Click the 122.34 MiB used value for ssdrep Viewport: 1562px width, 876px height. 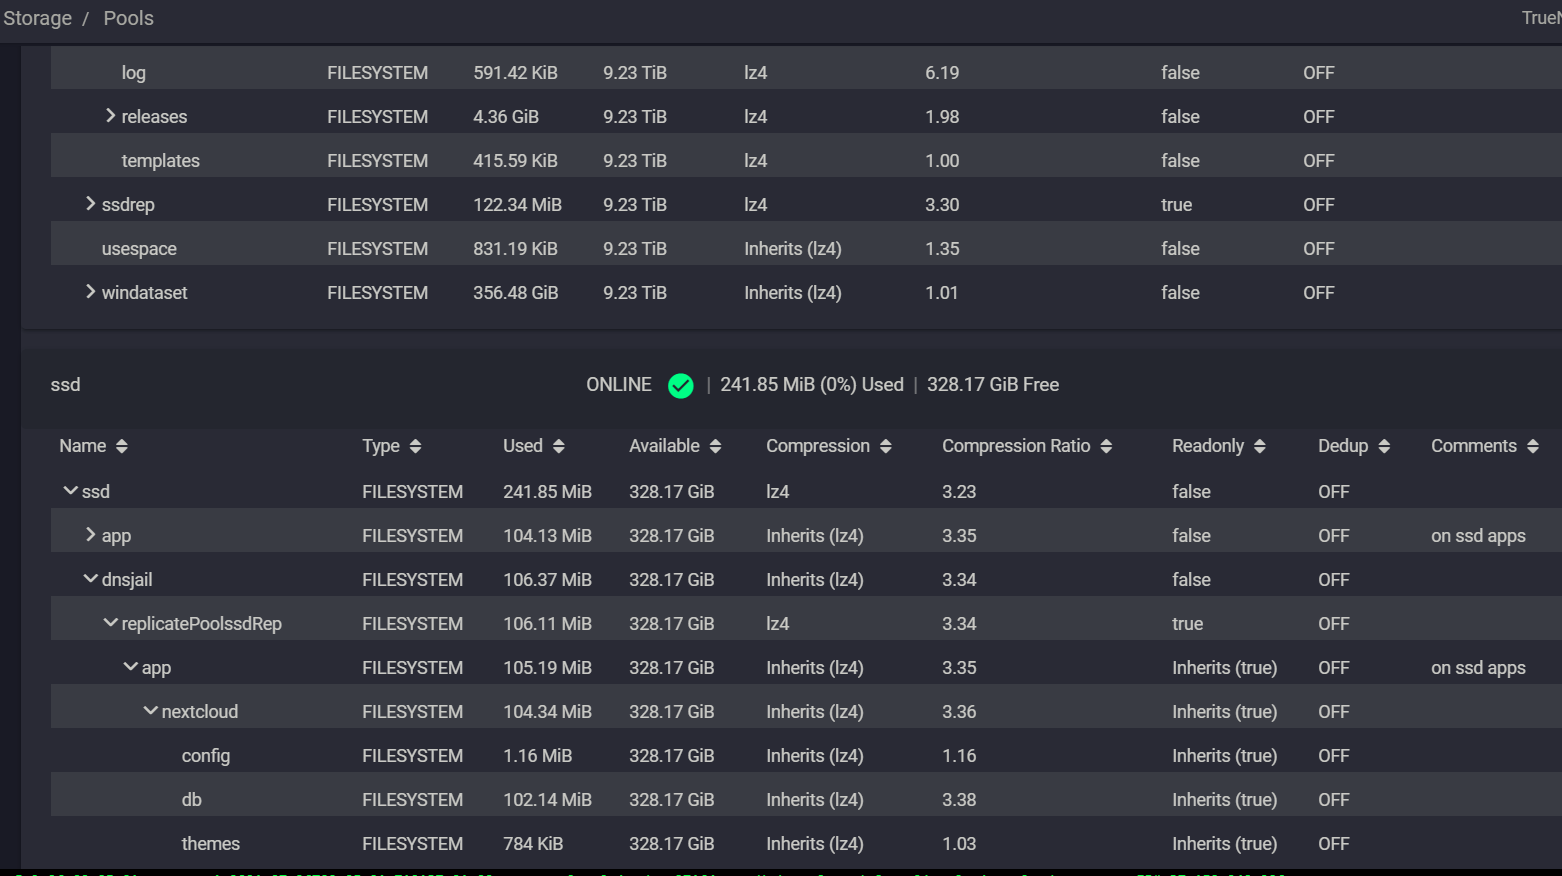[518, 205]
